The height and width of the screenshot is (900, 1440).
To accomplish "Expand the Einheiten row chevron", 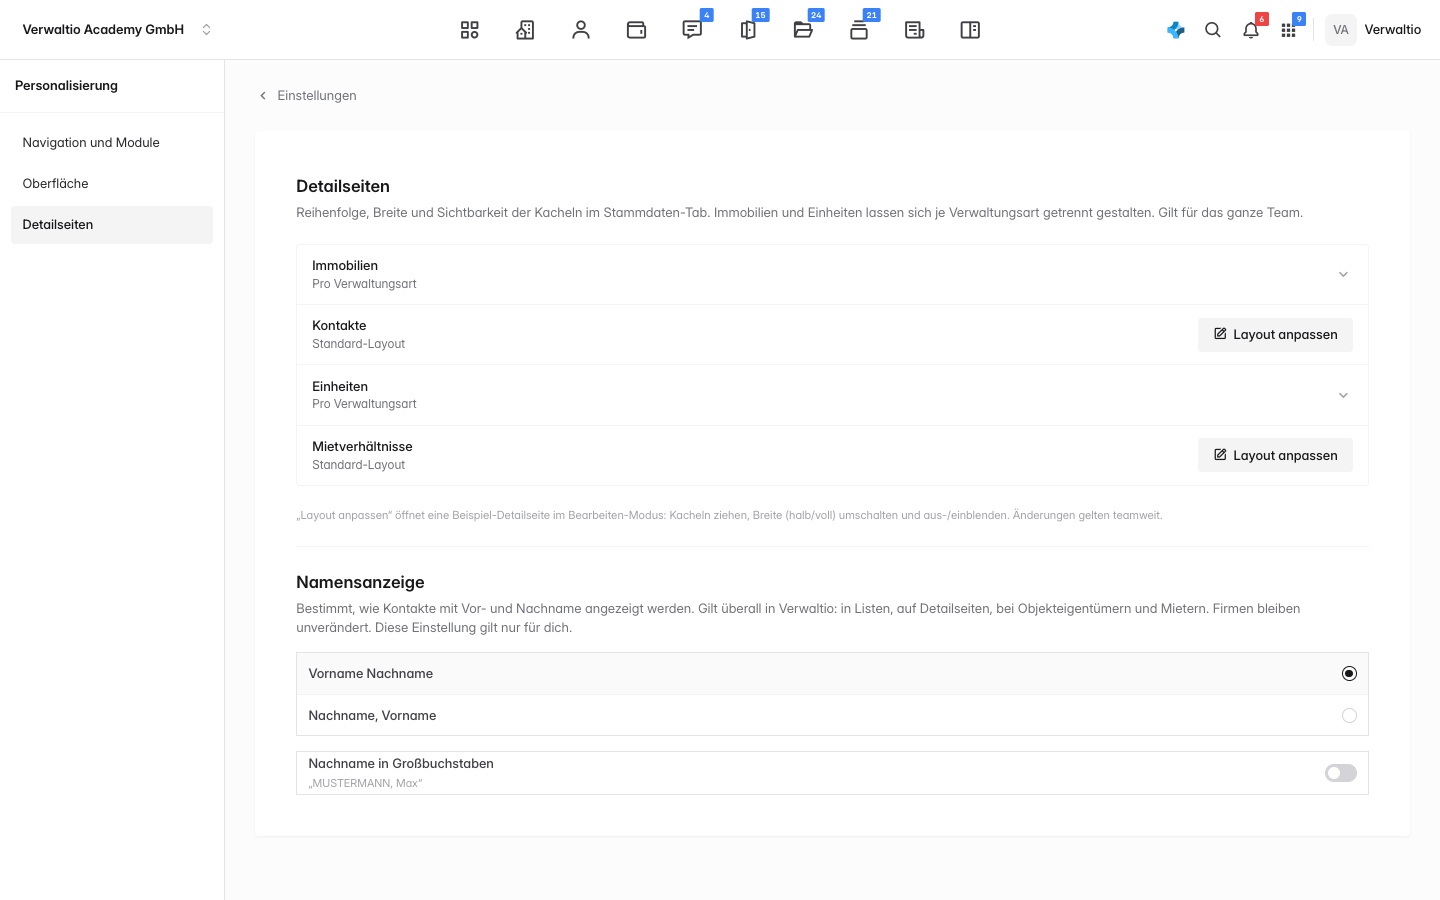I will point(1343,396).
